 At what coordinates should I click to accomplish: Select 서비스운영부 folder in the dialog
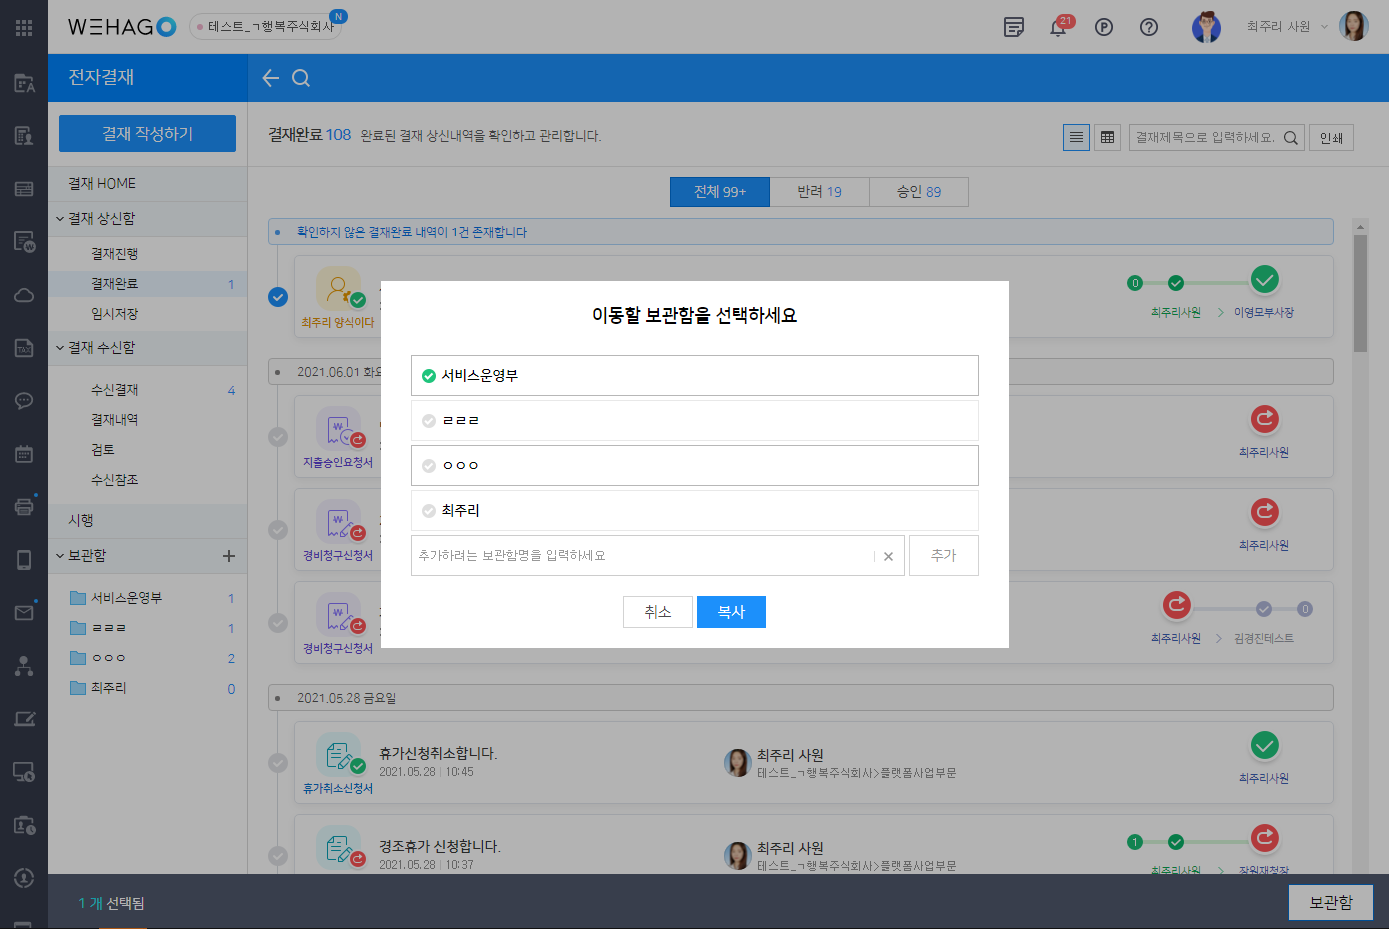coord(694,376)
